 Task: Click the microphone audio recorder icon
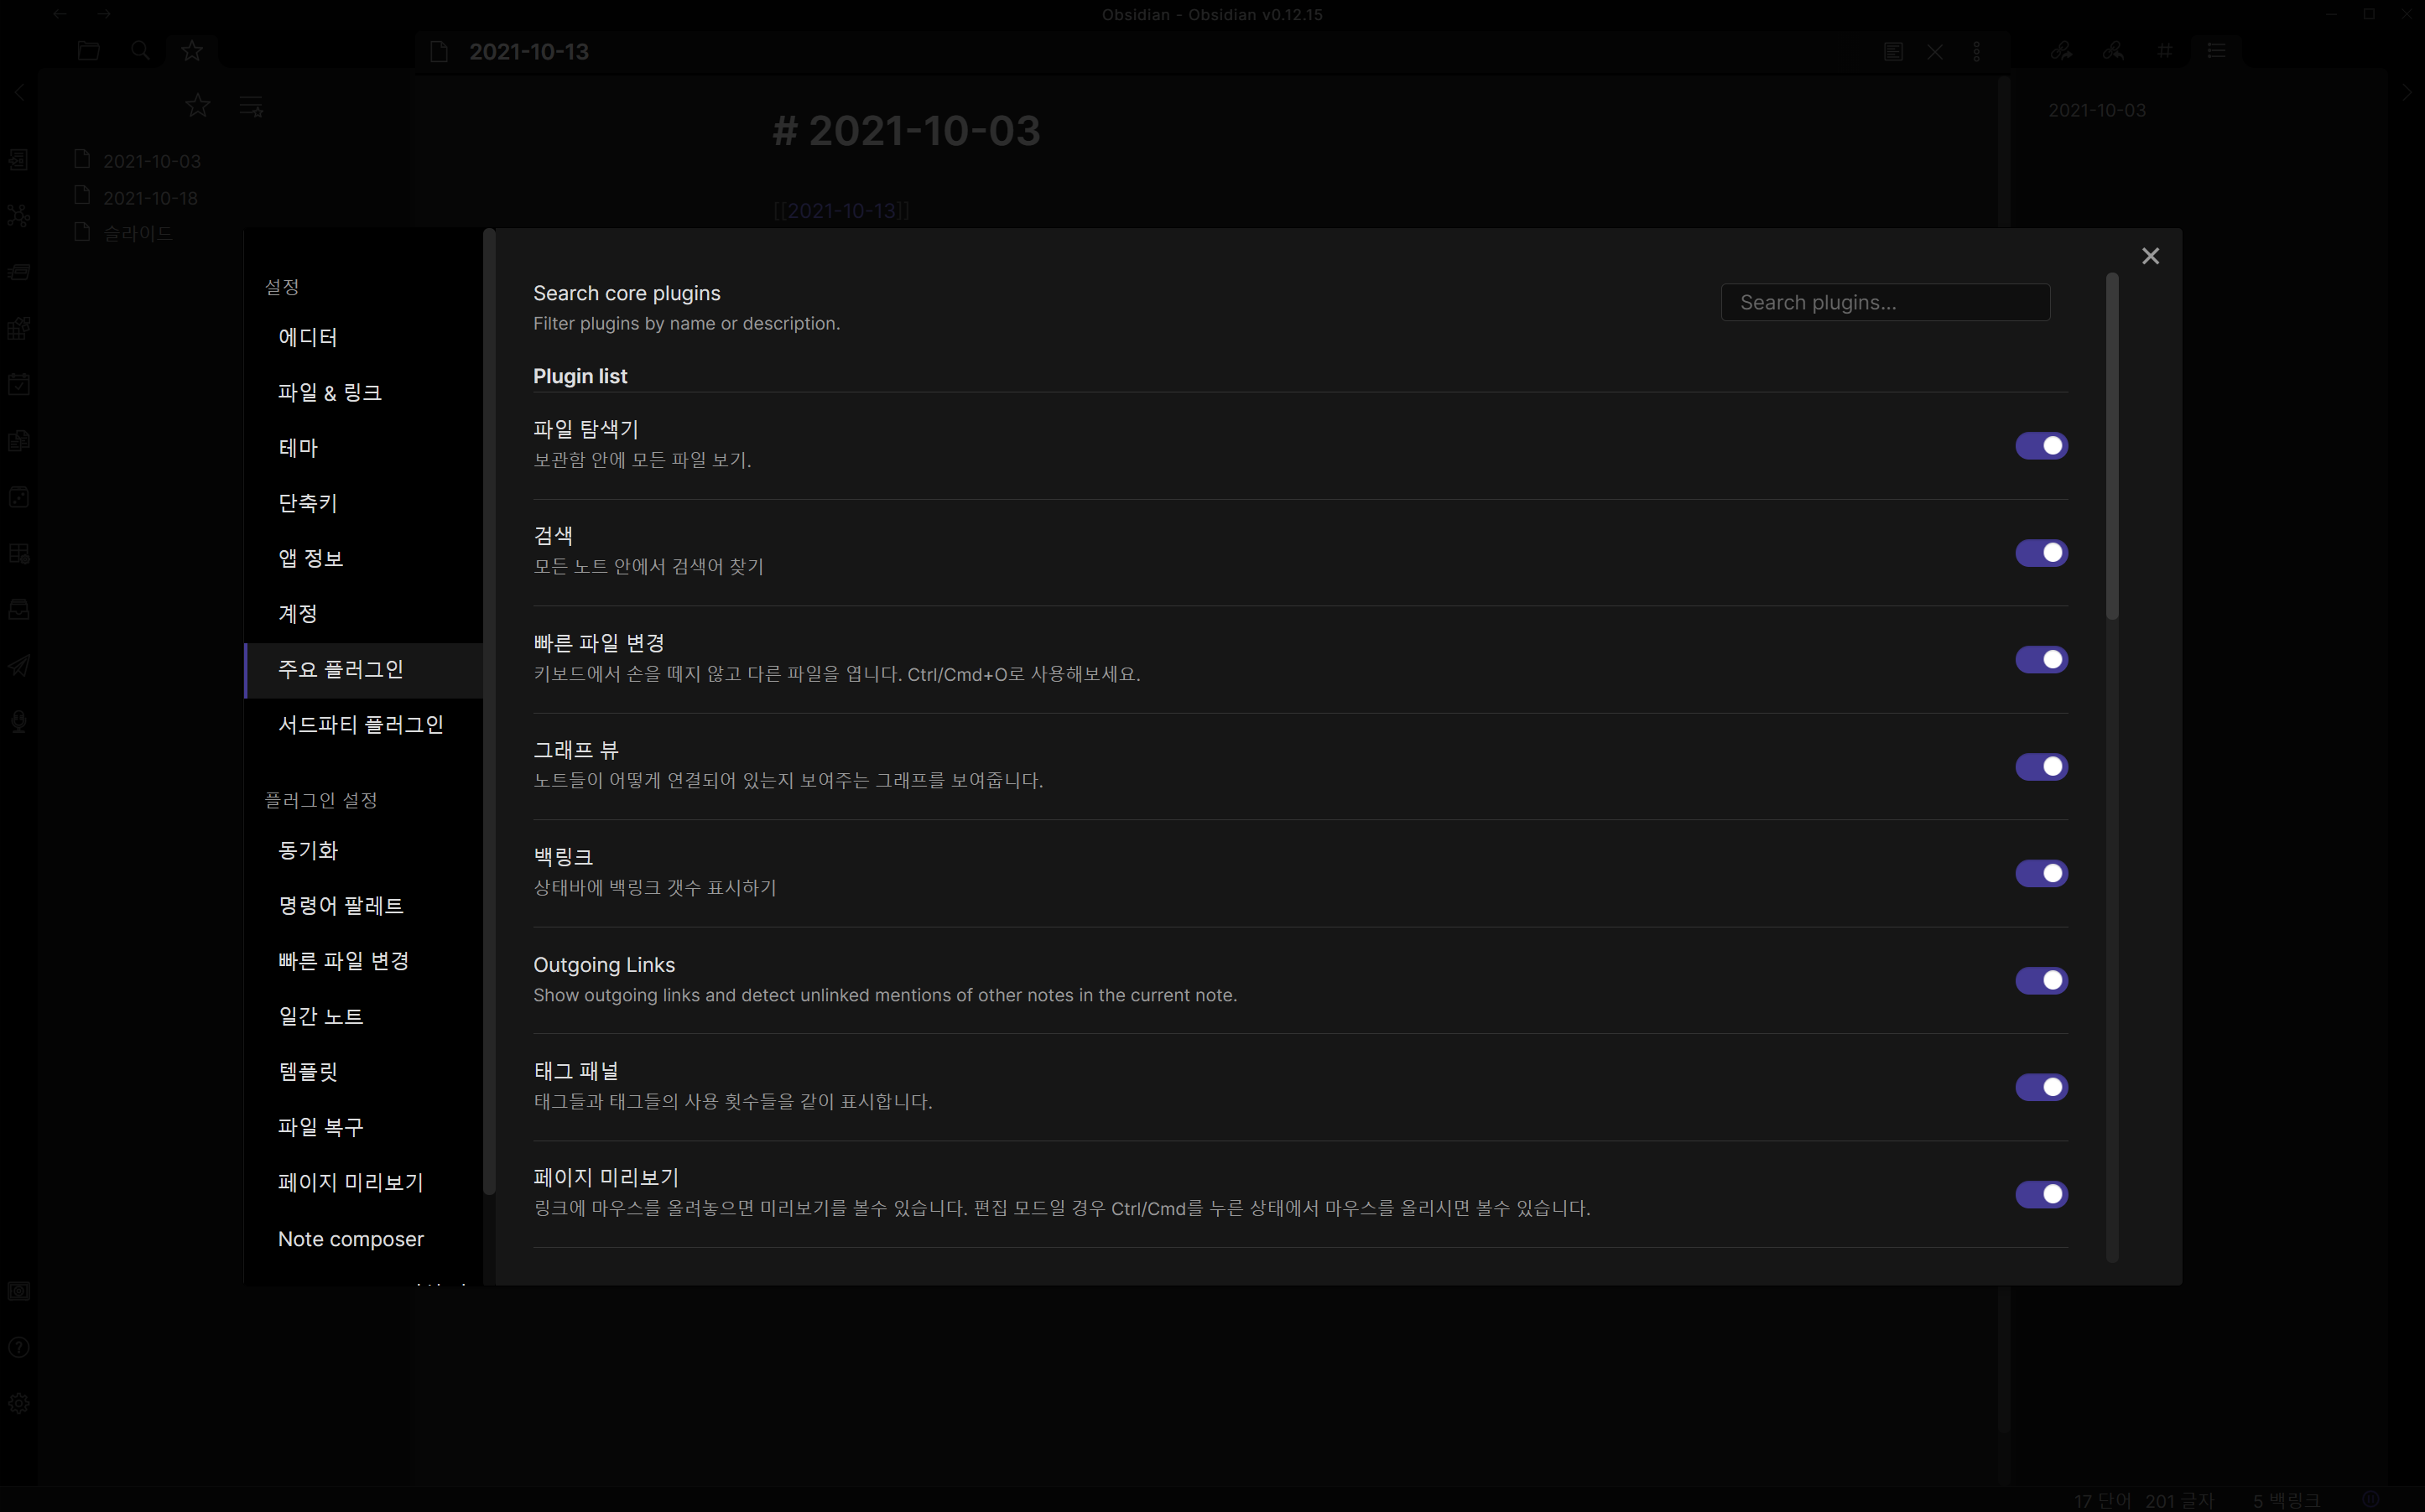19,722
